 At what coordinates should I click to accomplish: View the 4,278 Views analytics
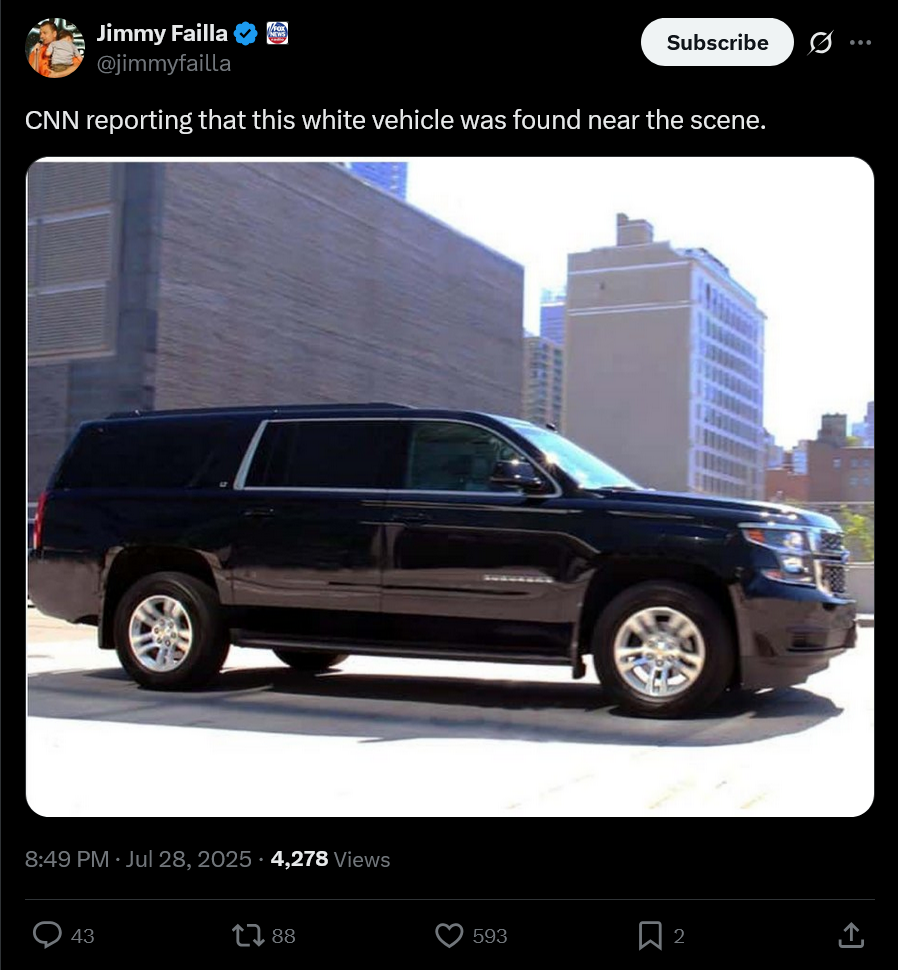coord(330,859)
